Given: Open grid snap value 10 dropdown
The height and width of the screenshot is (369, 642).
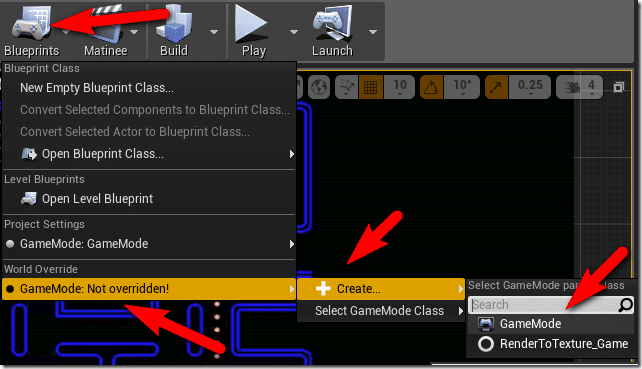Looking at the screenshot, I should [x=400, y=87].
